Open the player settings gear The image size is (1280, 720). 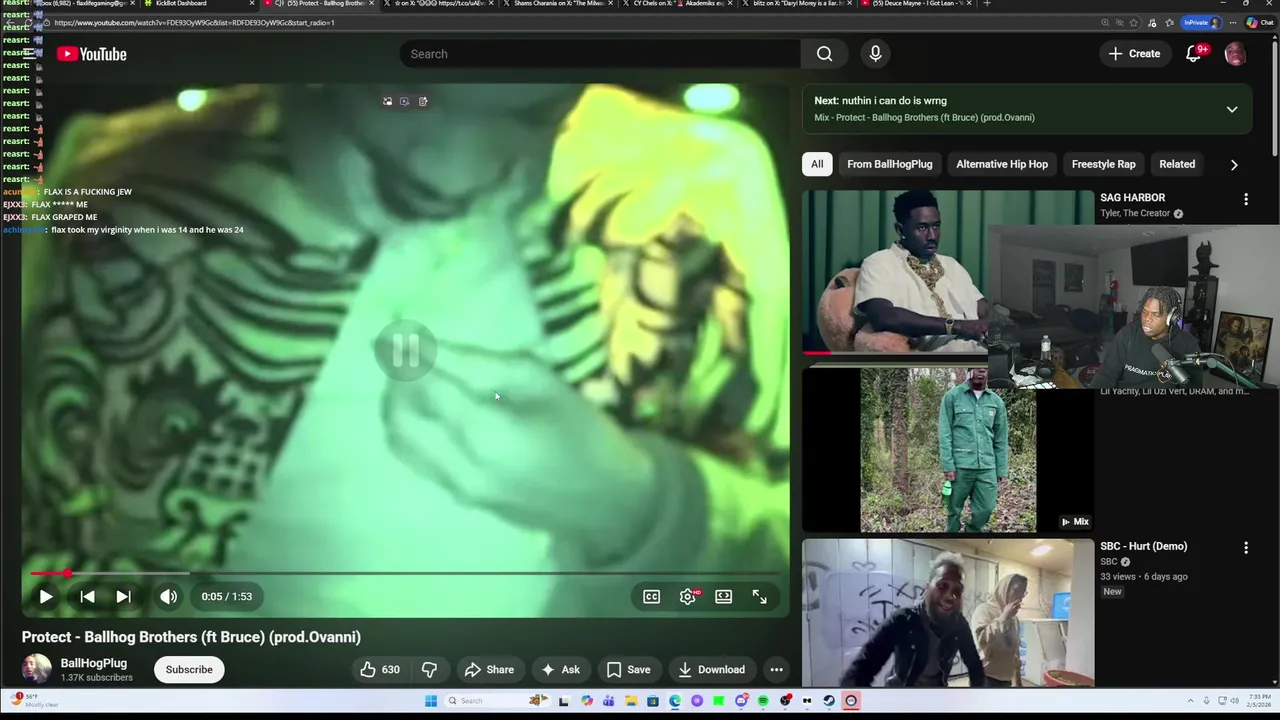coord(688,596)
